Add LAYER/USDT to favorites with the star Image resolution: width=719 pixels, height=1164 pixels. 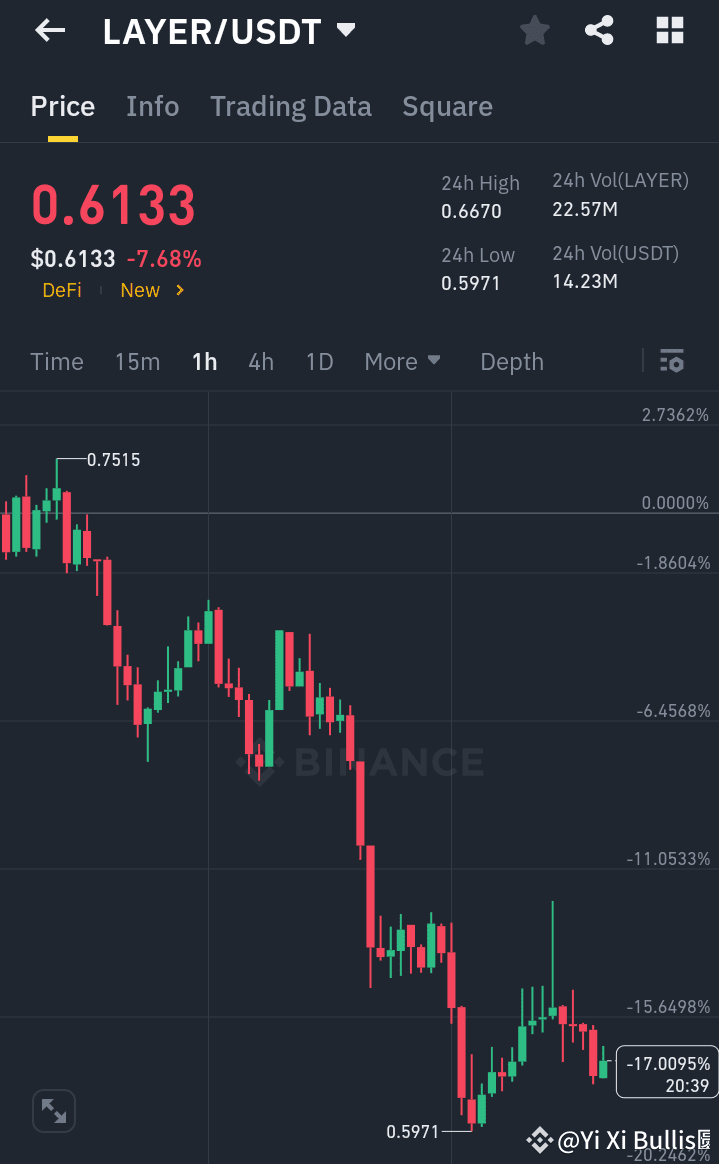click(x=534, y=30)
